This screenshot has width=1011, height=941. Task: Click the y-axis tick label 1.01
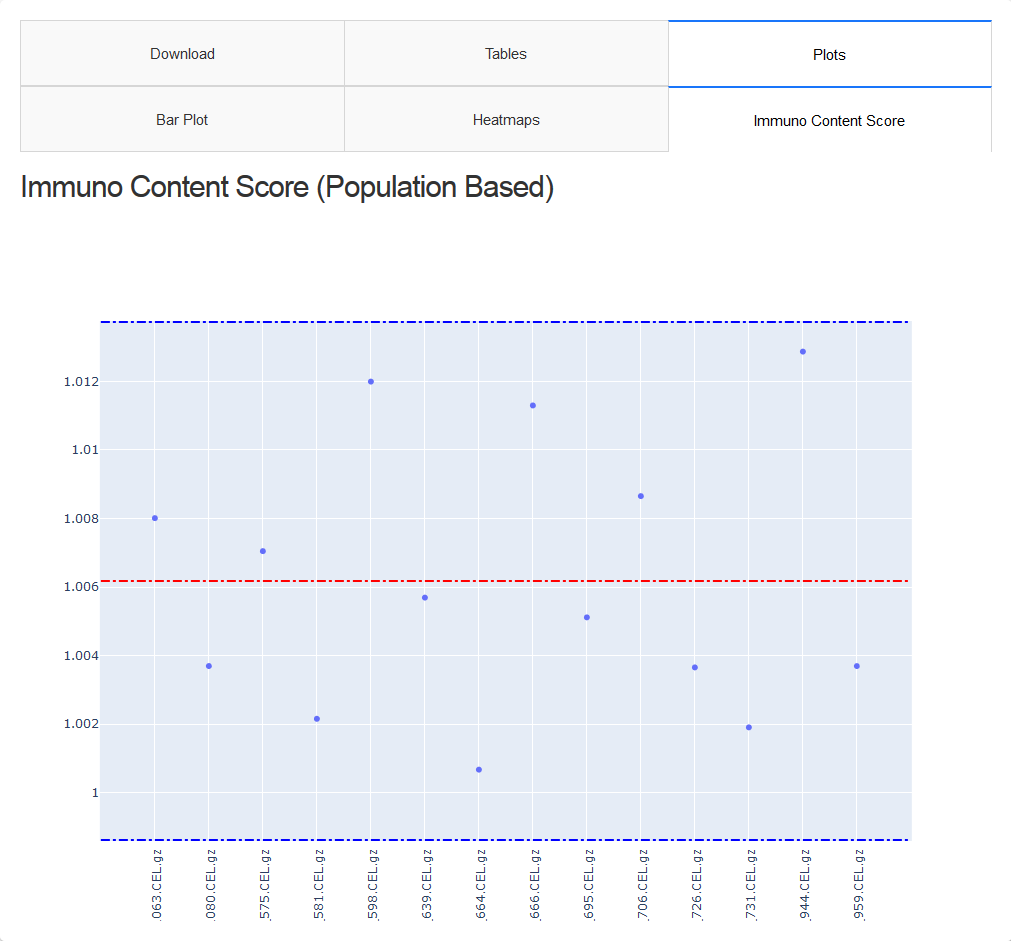pos(85,450)
